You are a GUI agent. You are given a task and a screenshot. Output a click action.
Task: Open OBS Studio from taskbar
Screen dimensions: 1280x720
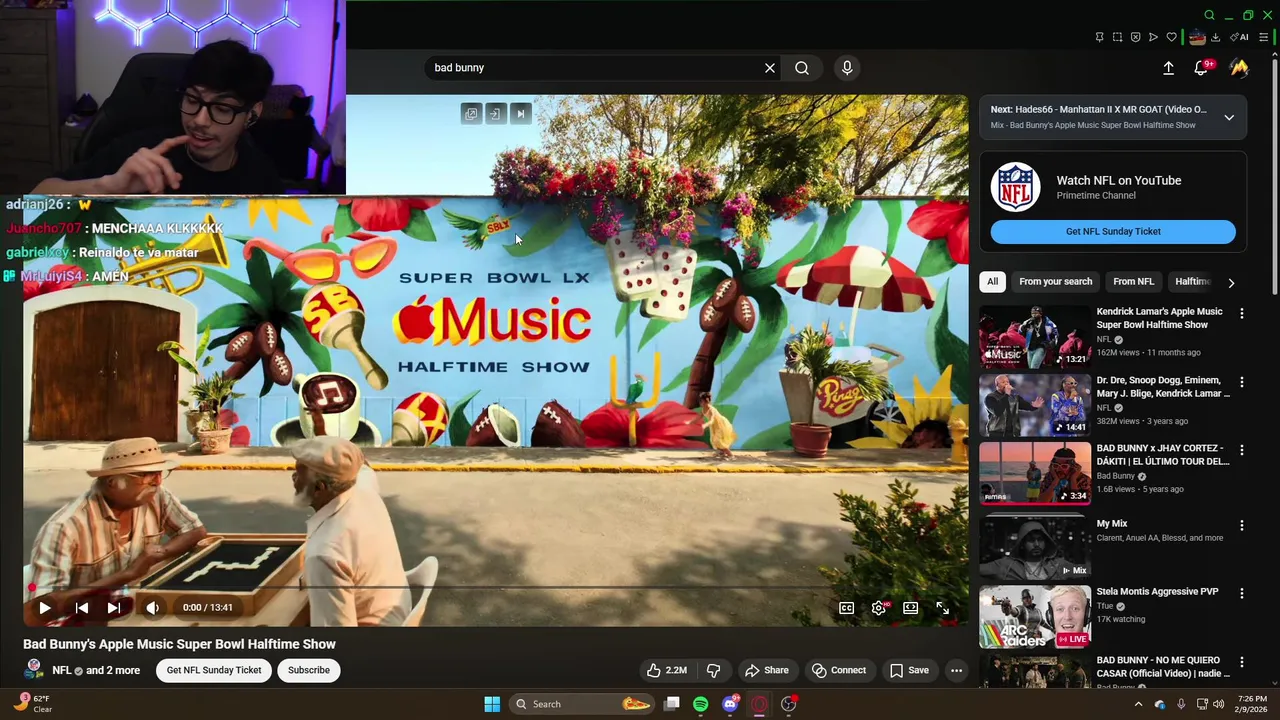click(788, 704)
